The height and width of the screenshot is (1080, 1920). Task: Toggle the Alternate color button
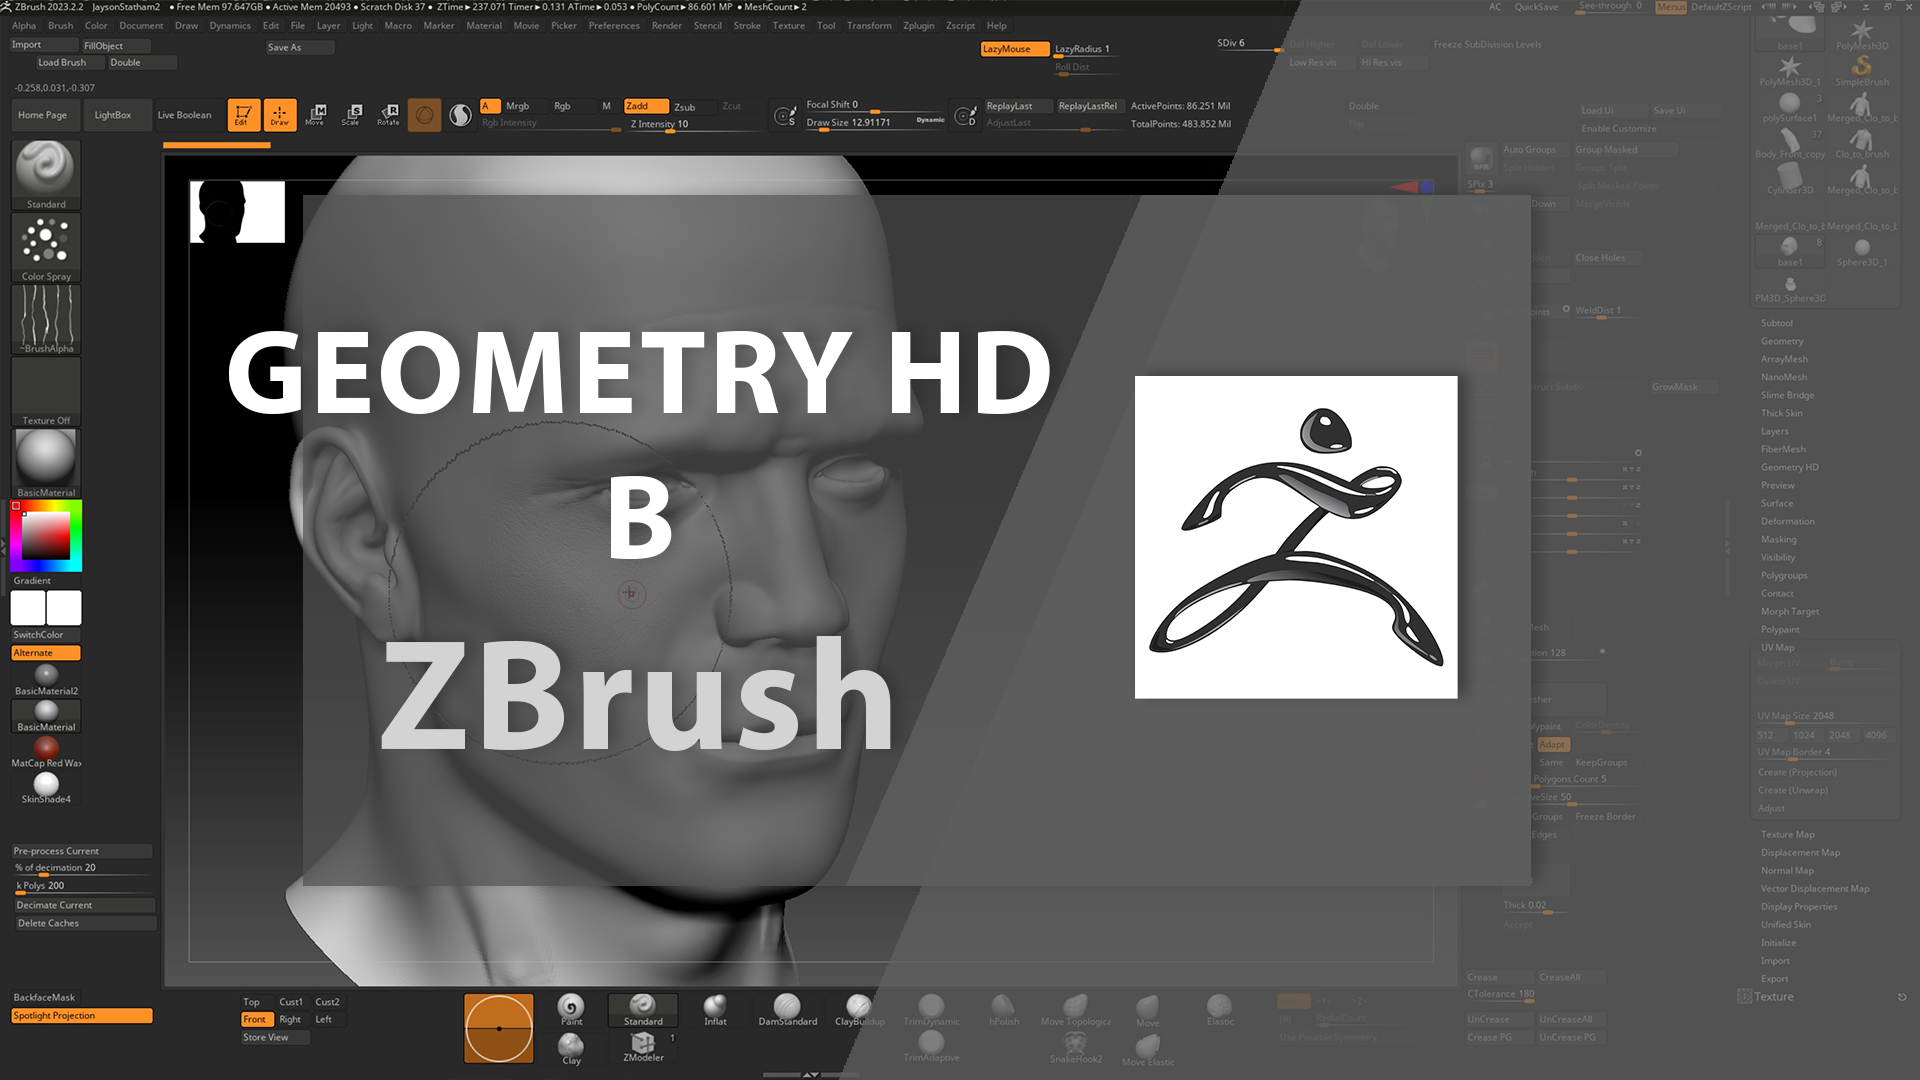pyautogui.click(x=46, y=653)
